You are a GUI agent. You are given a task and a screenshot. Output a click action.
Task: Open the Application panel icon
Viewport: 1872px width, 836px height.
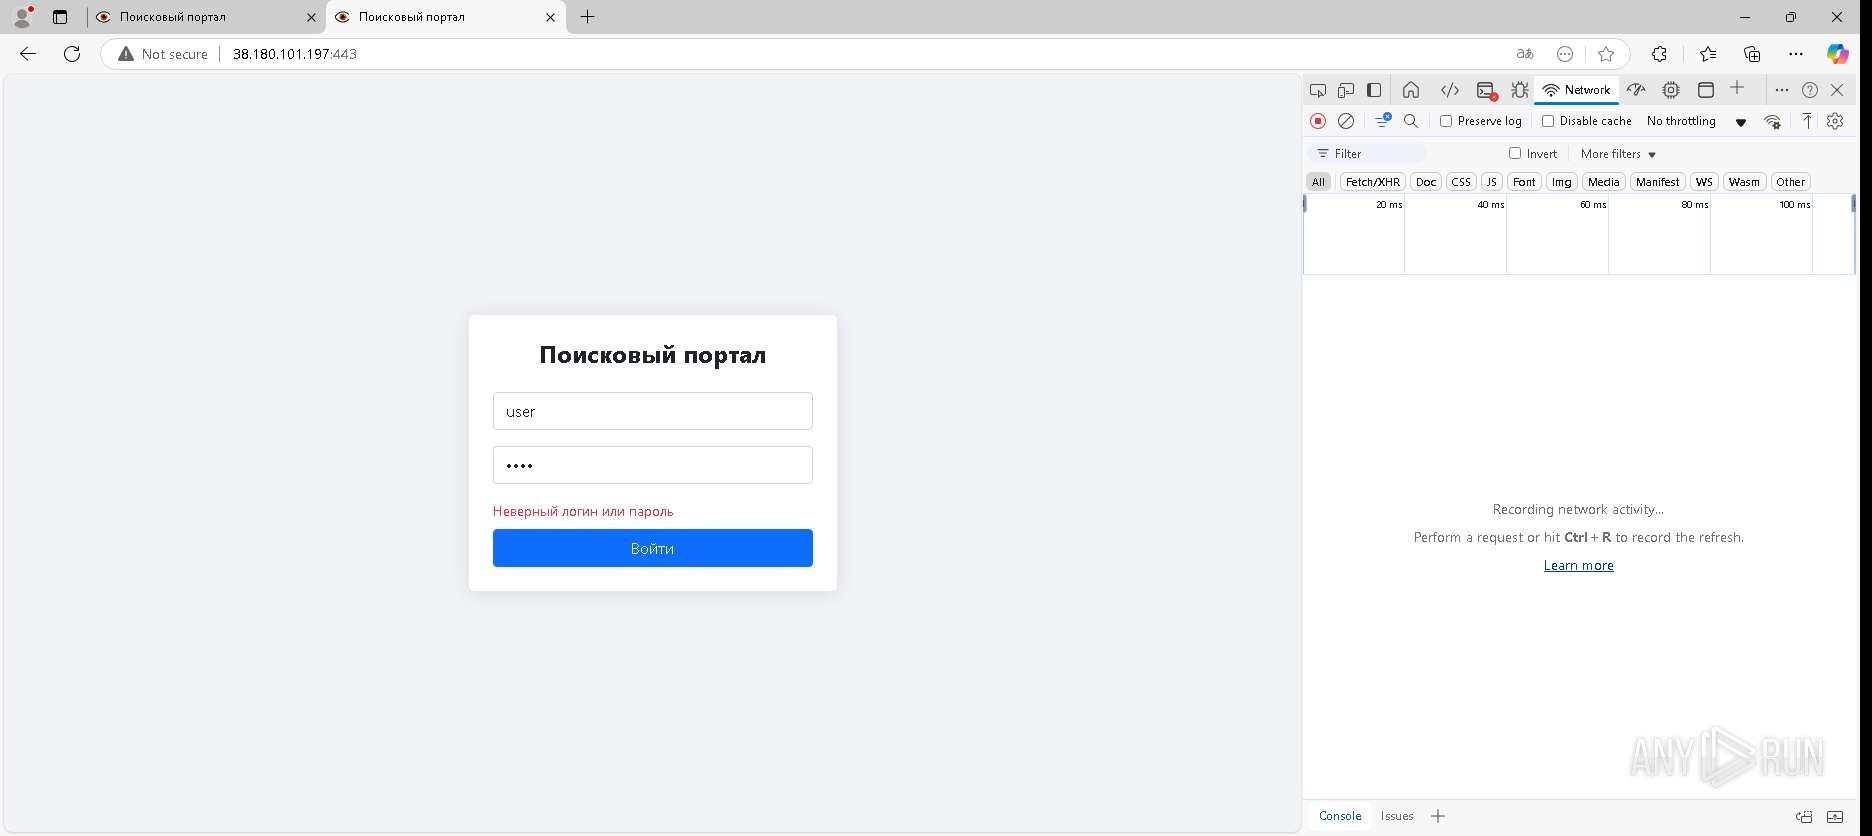[1706, 90]
